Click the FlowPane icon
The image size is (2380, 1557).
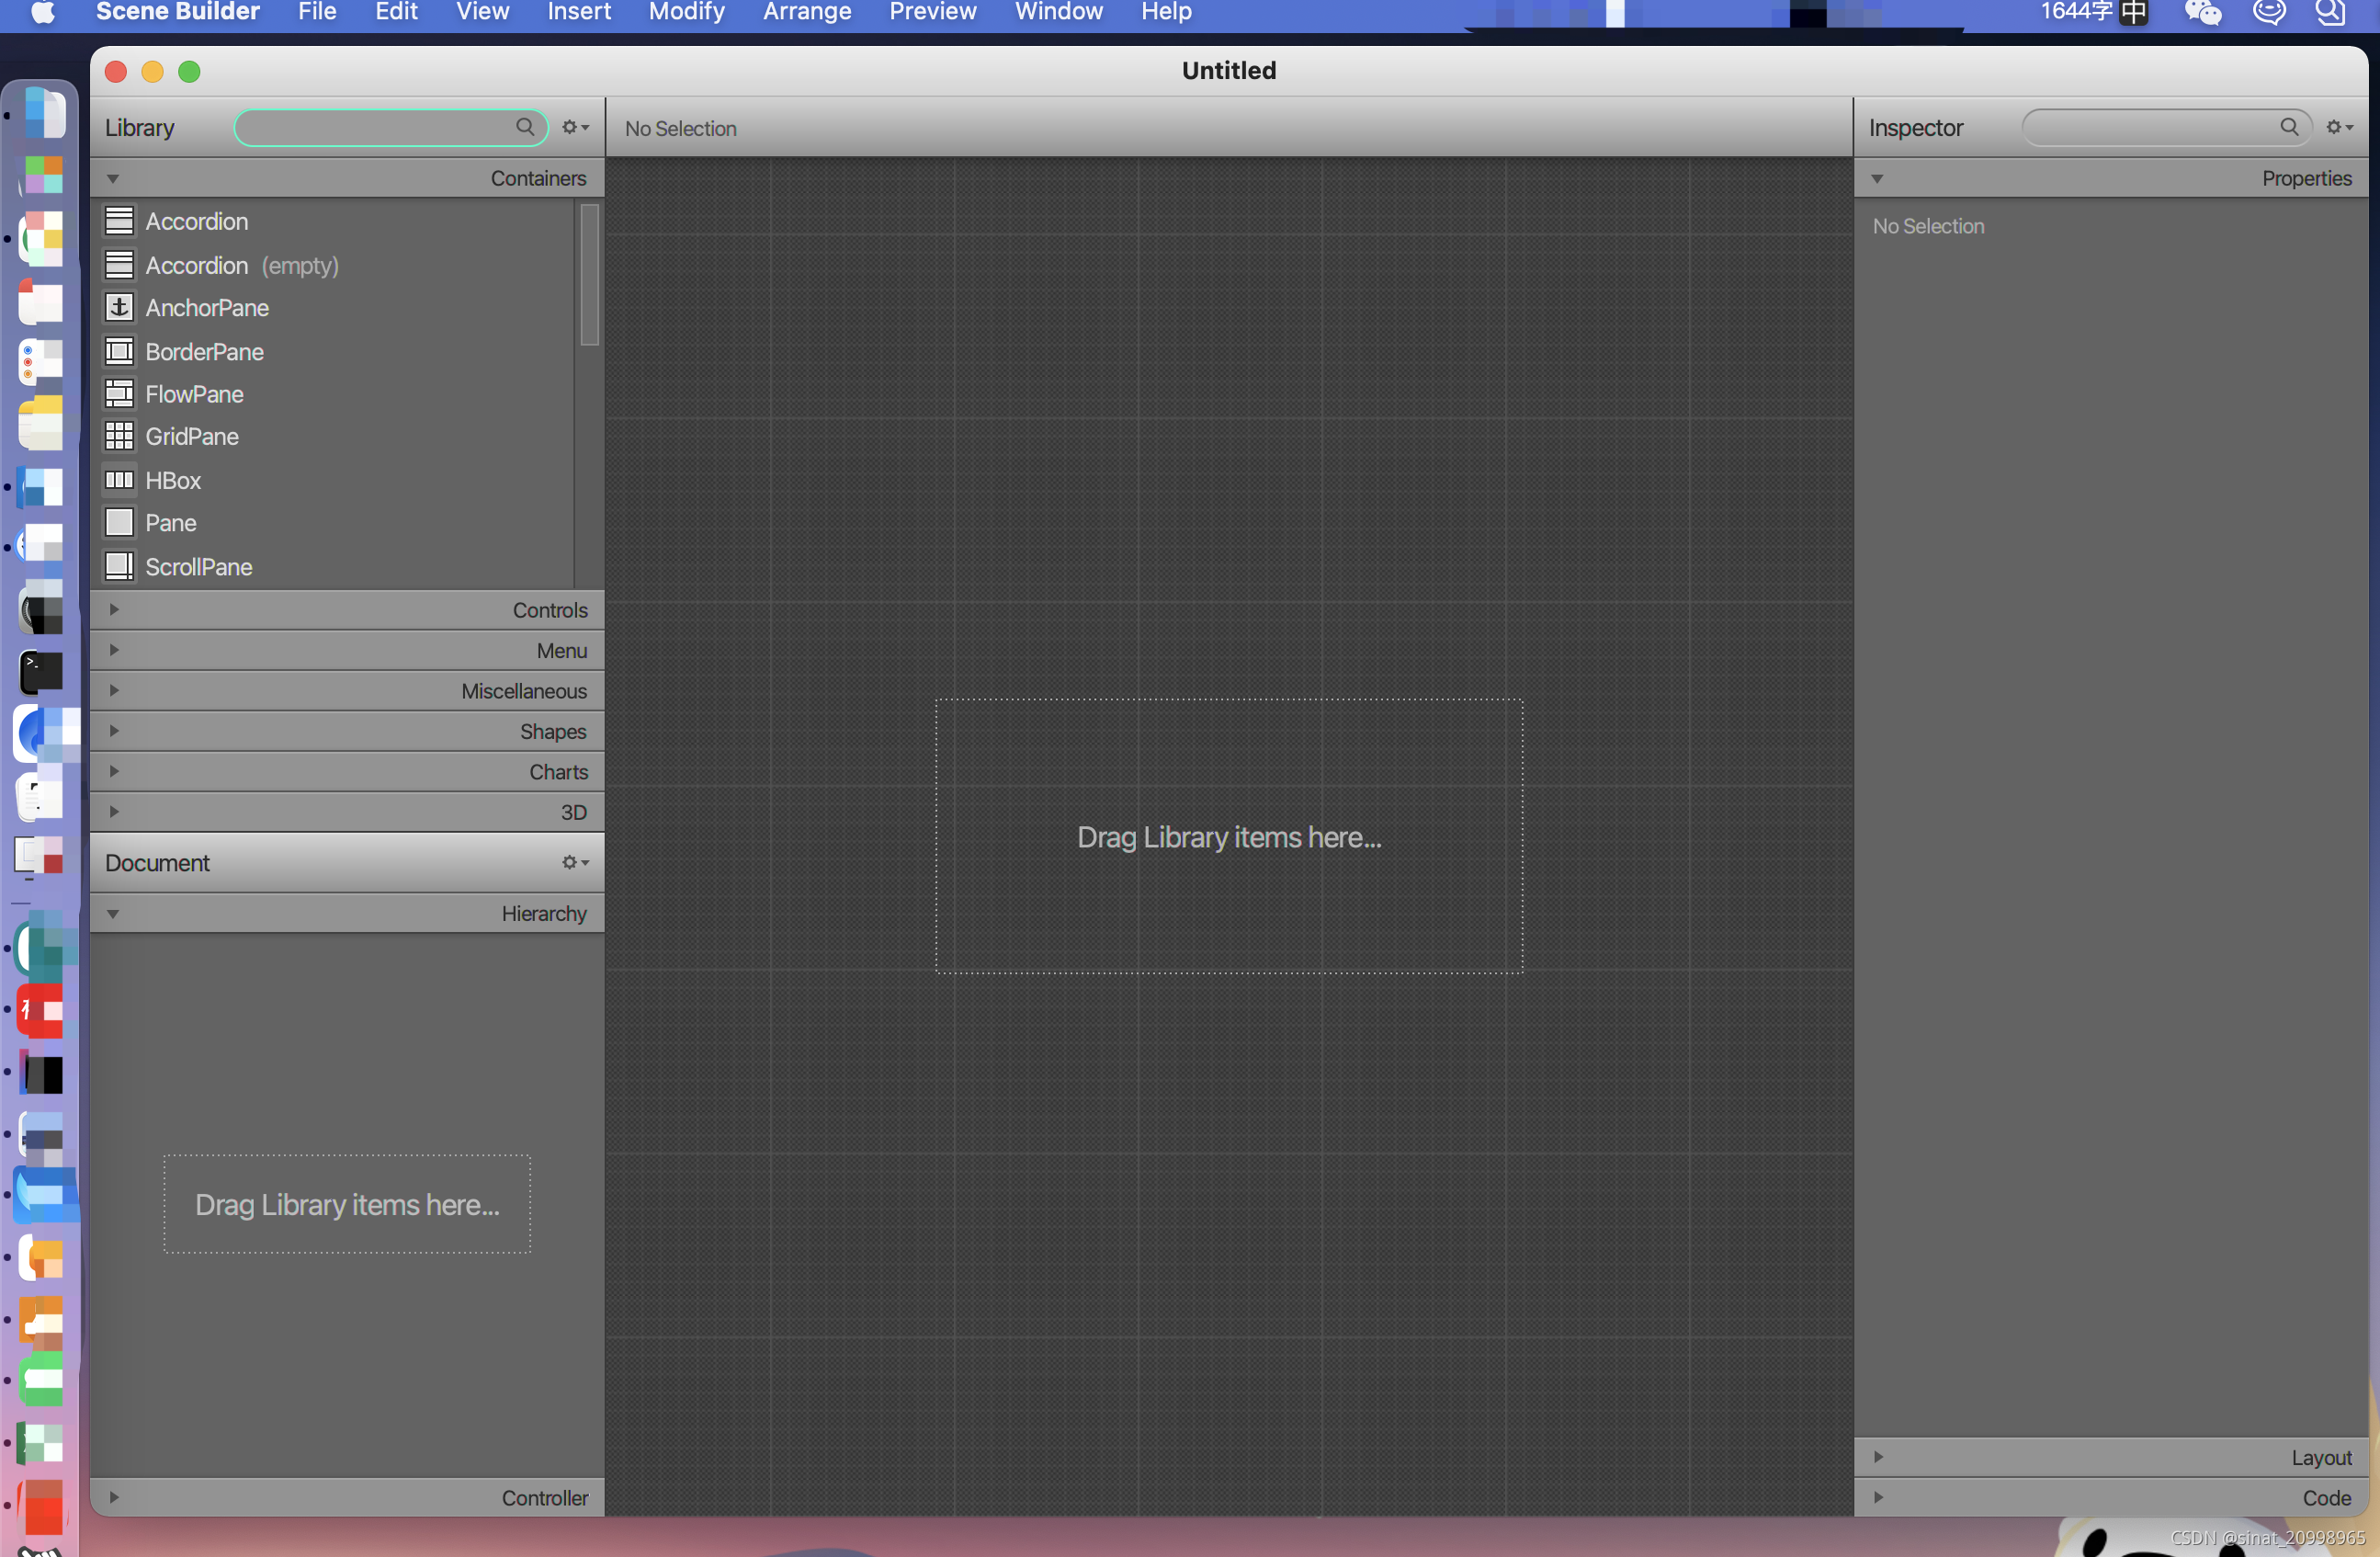(x=119, y=394)
